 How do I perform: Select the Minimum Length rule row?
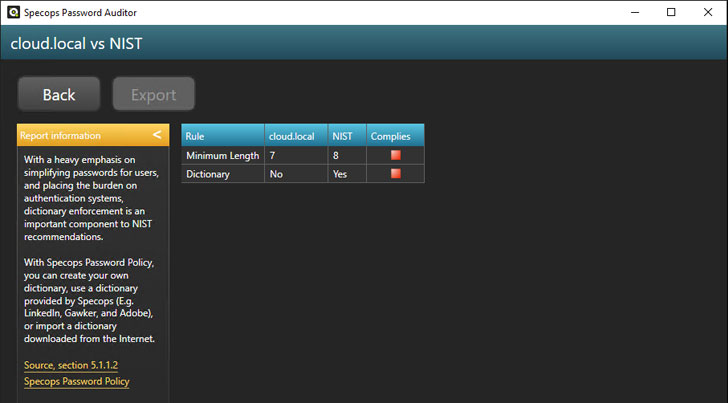[x=222, y=155]
